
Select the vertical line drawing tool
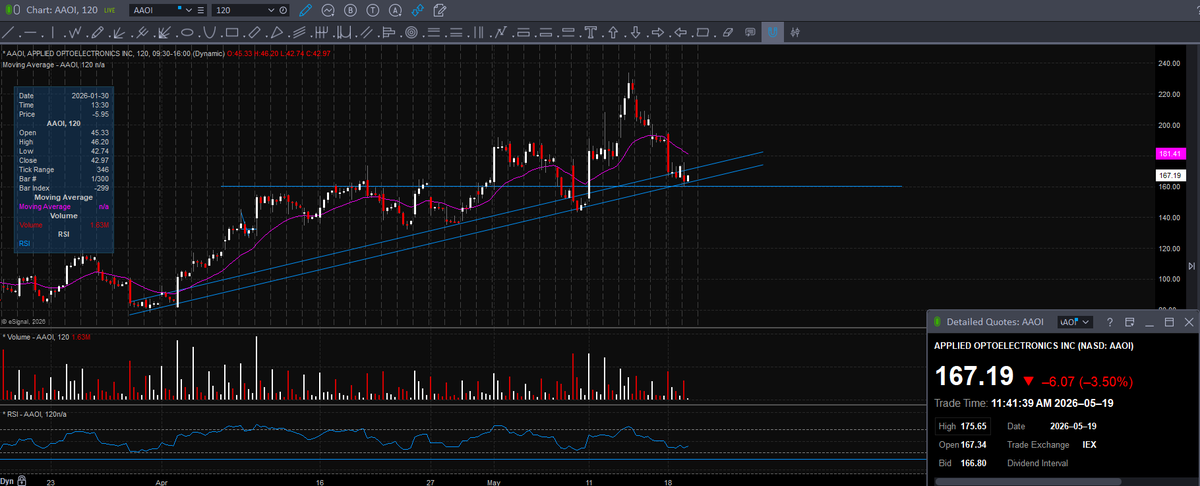pos(52,33)
